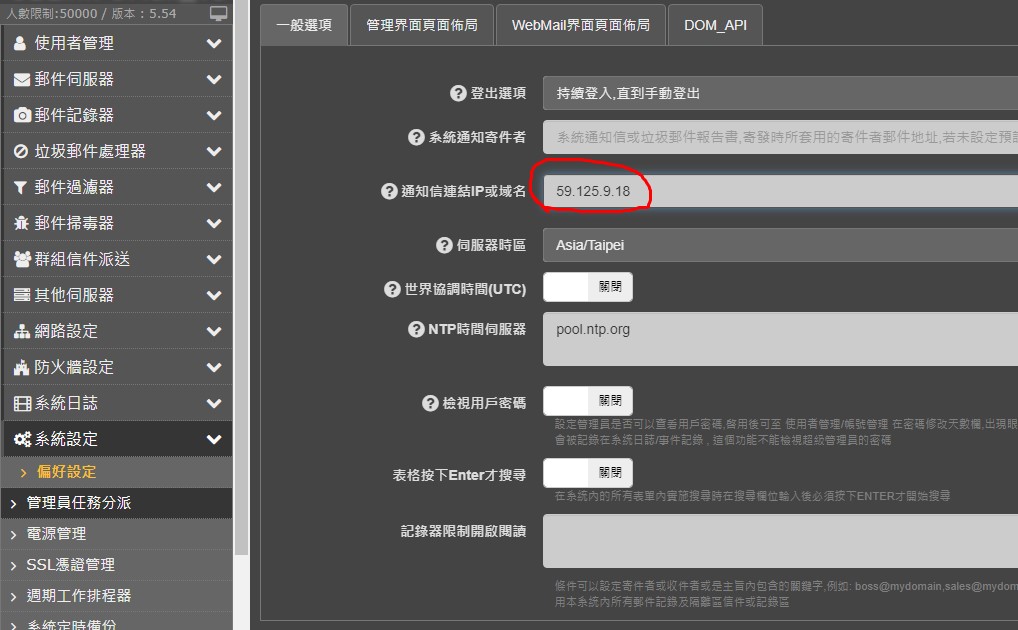The height and width of the screenshot is (630, 1018).
Task: Click the 使用者管理 user icon
Action: click(x=21, y=43)
